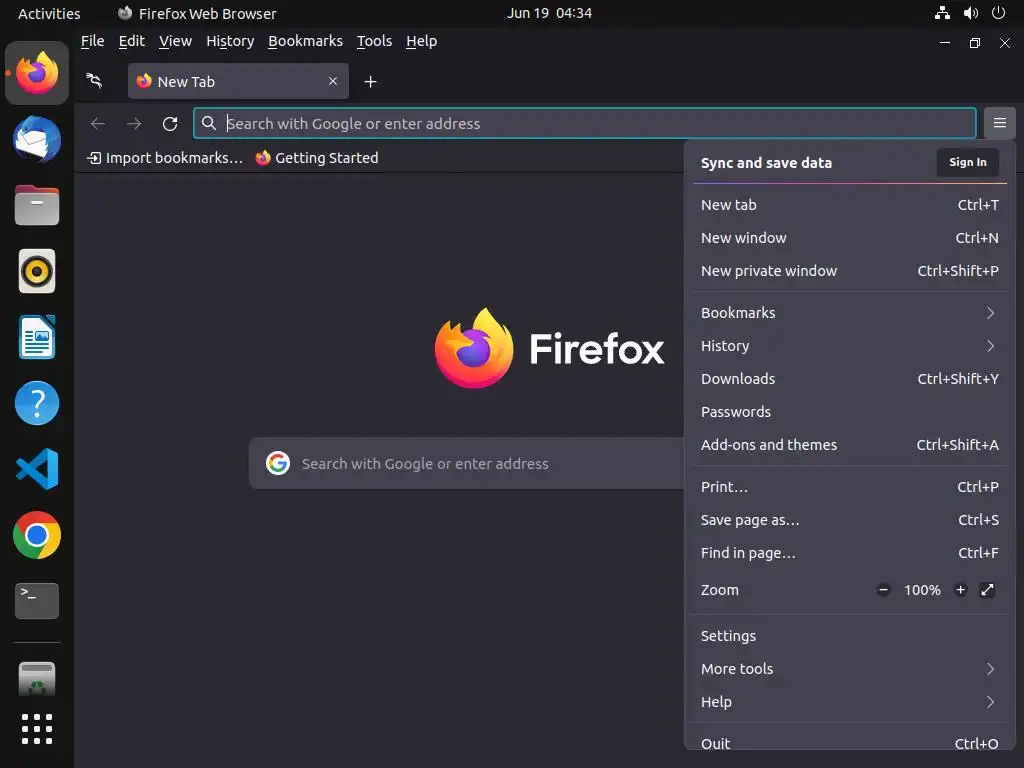Select New tab in the application menu
The image size is (1024, 768).
pyautogui.click(x=849, y=205)
